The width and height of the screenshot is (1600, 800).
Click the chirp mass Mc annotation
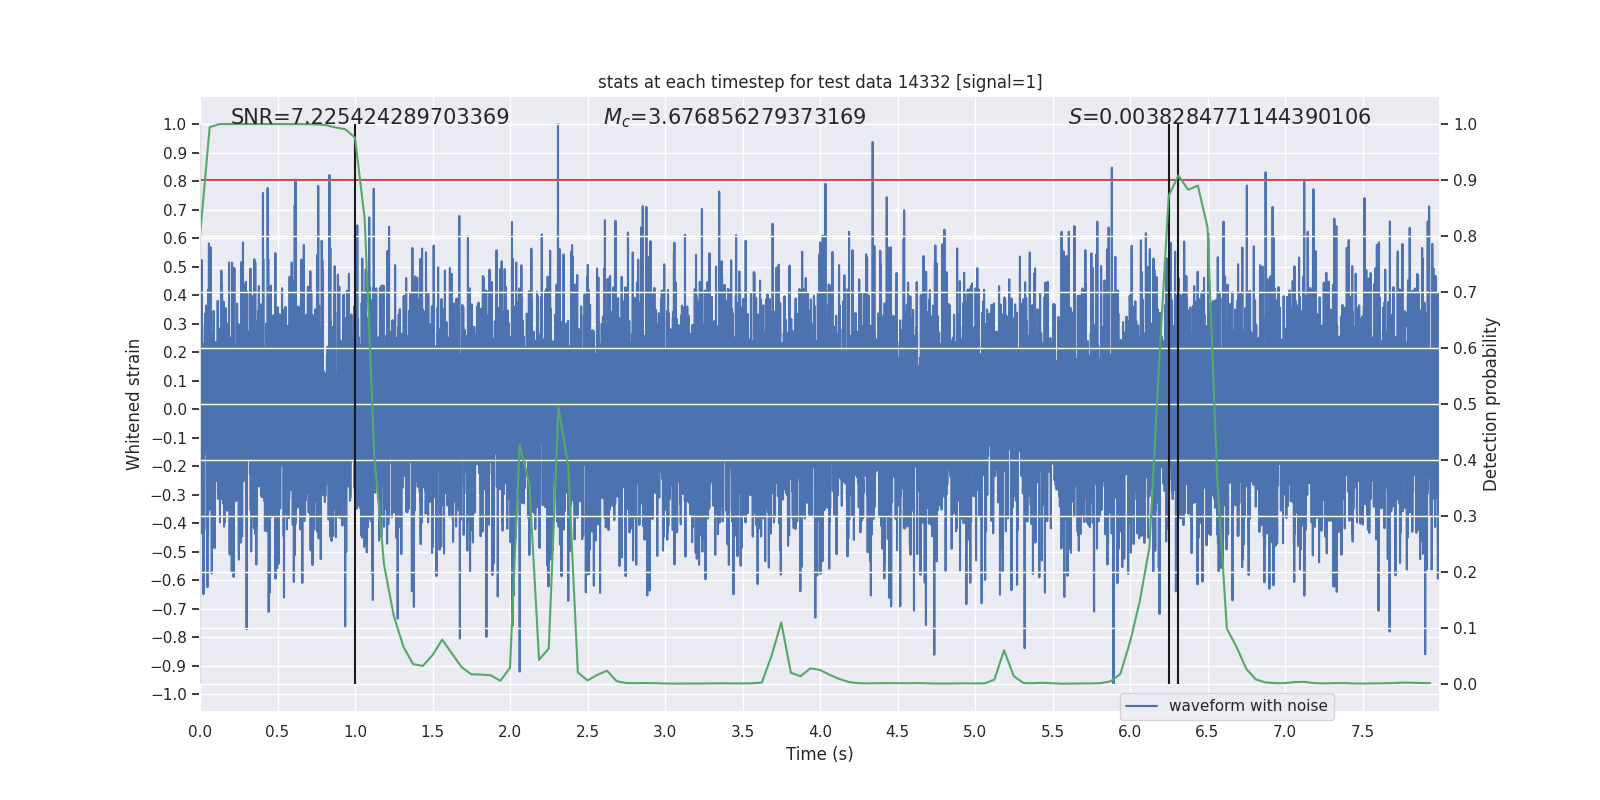pyautogui.click(x=735, y=117)
